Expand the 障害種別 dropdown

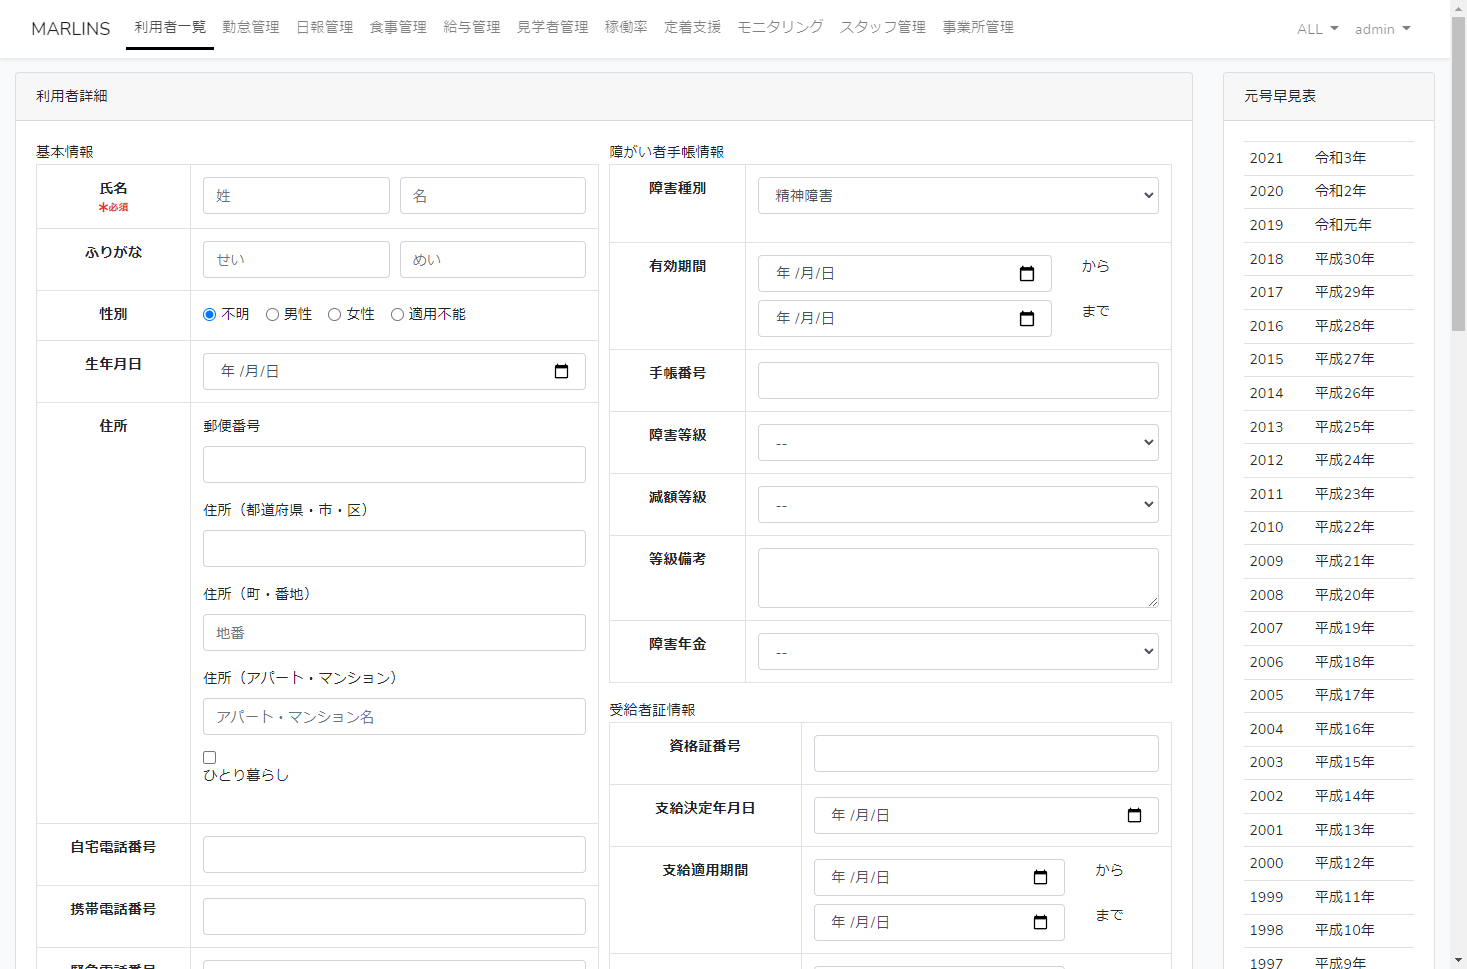click(x=957, y=196)
